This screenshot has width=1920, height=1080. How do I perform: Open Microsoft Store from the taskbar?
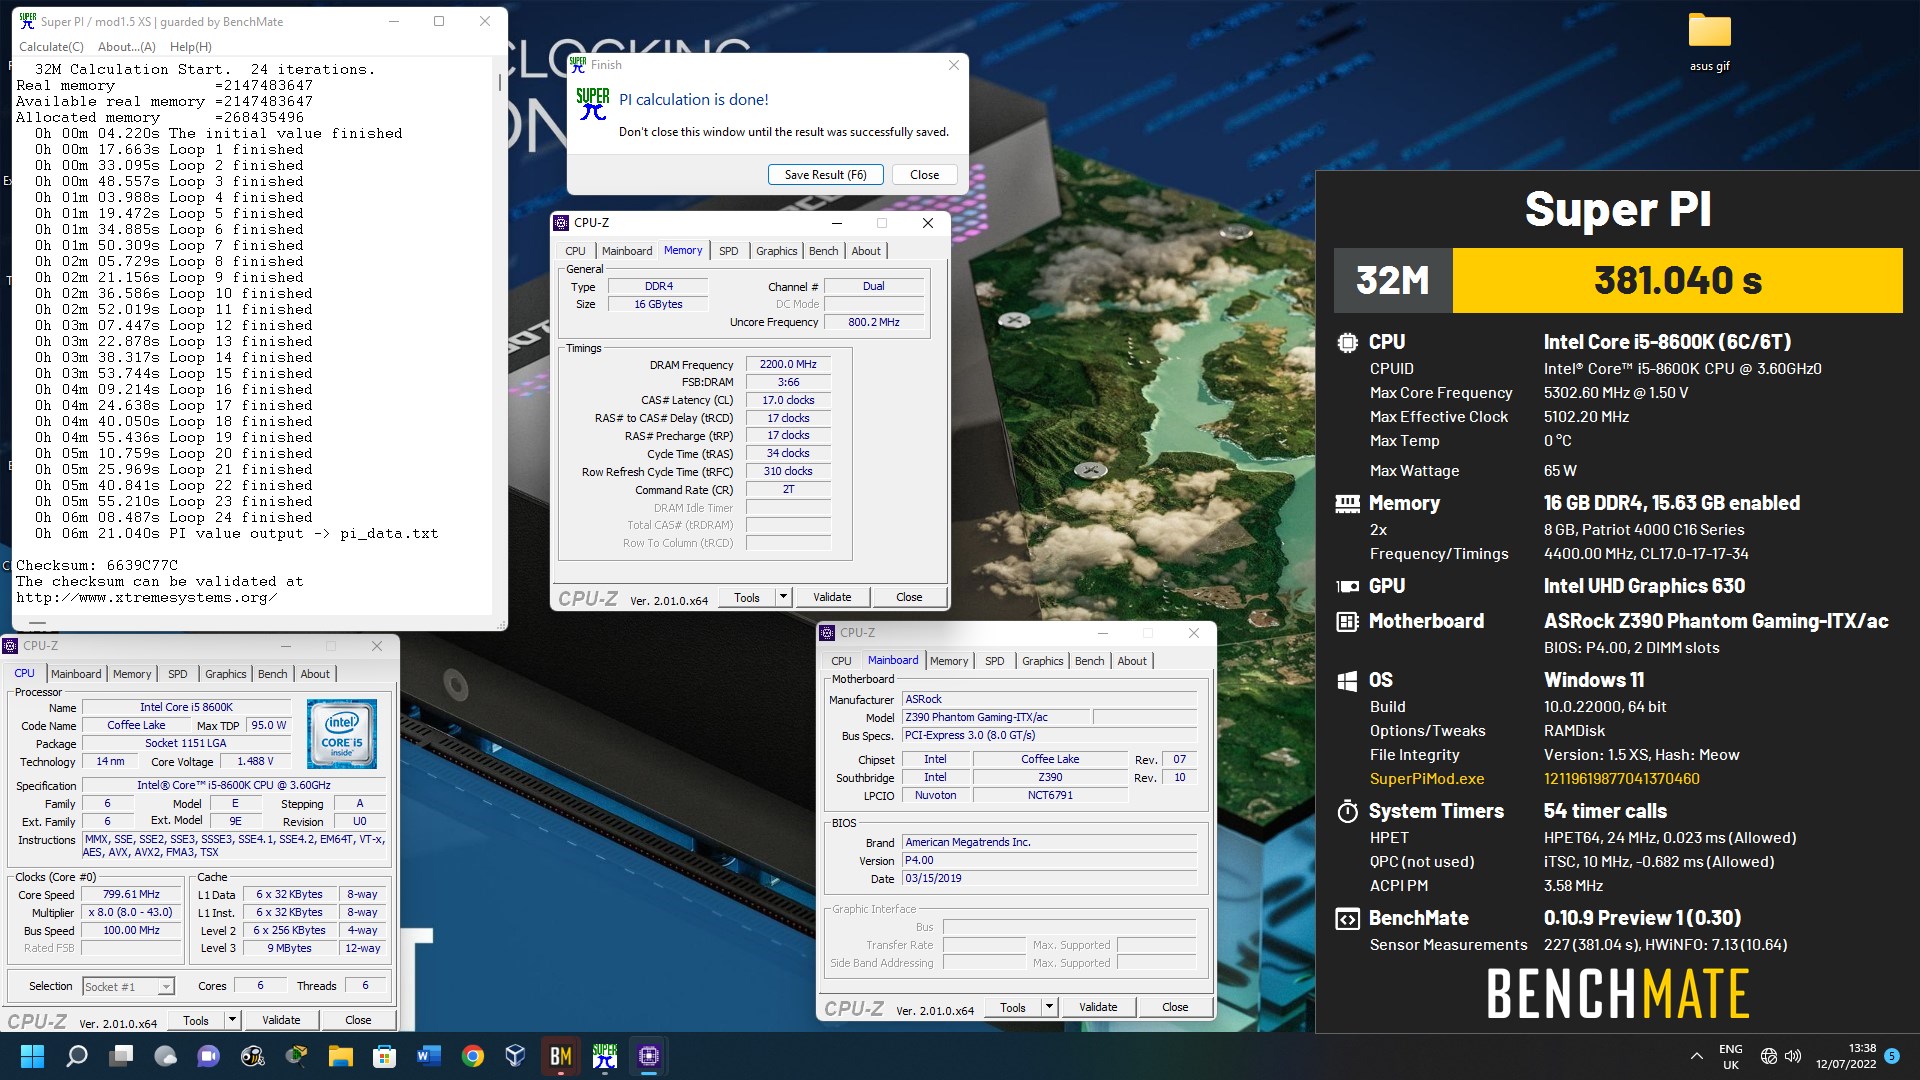click(x=385, y=1056)
